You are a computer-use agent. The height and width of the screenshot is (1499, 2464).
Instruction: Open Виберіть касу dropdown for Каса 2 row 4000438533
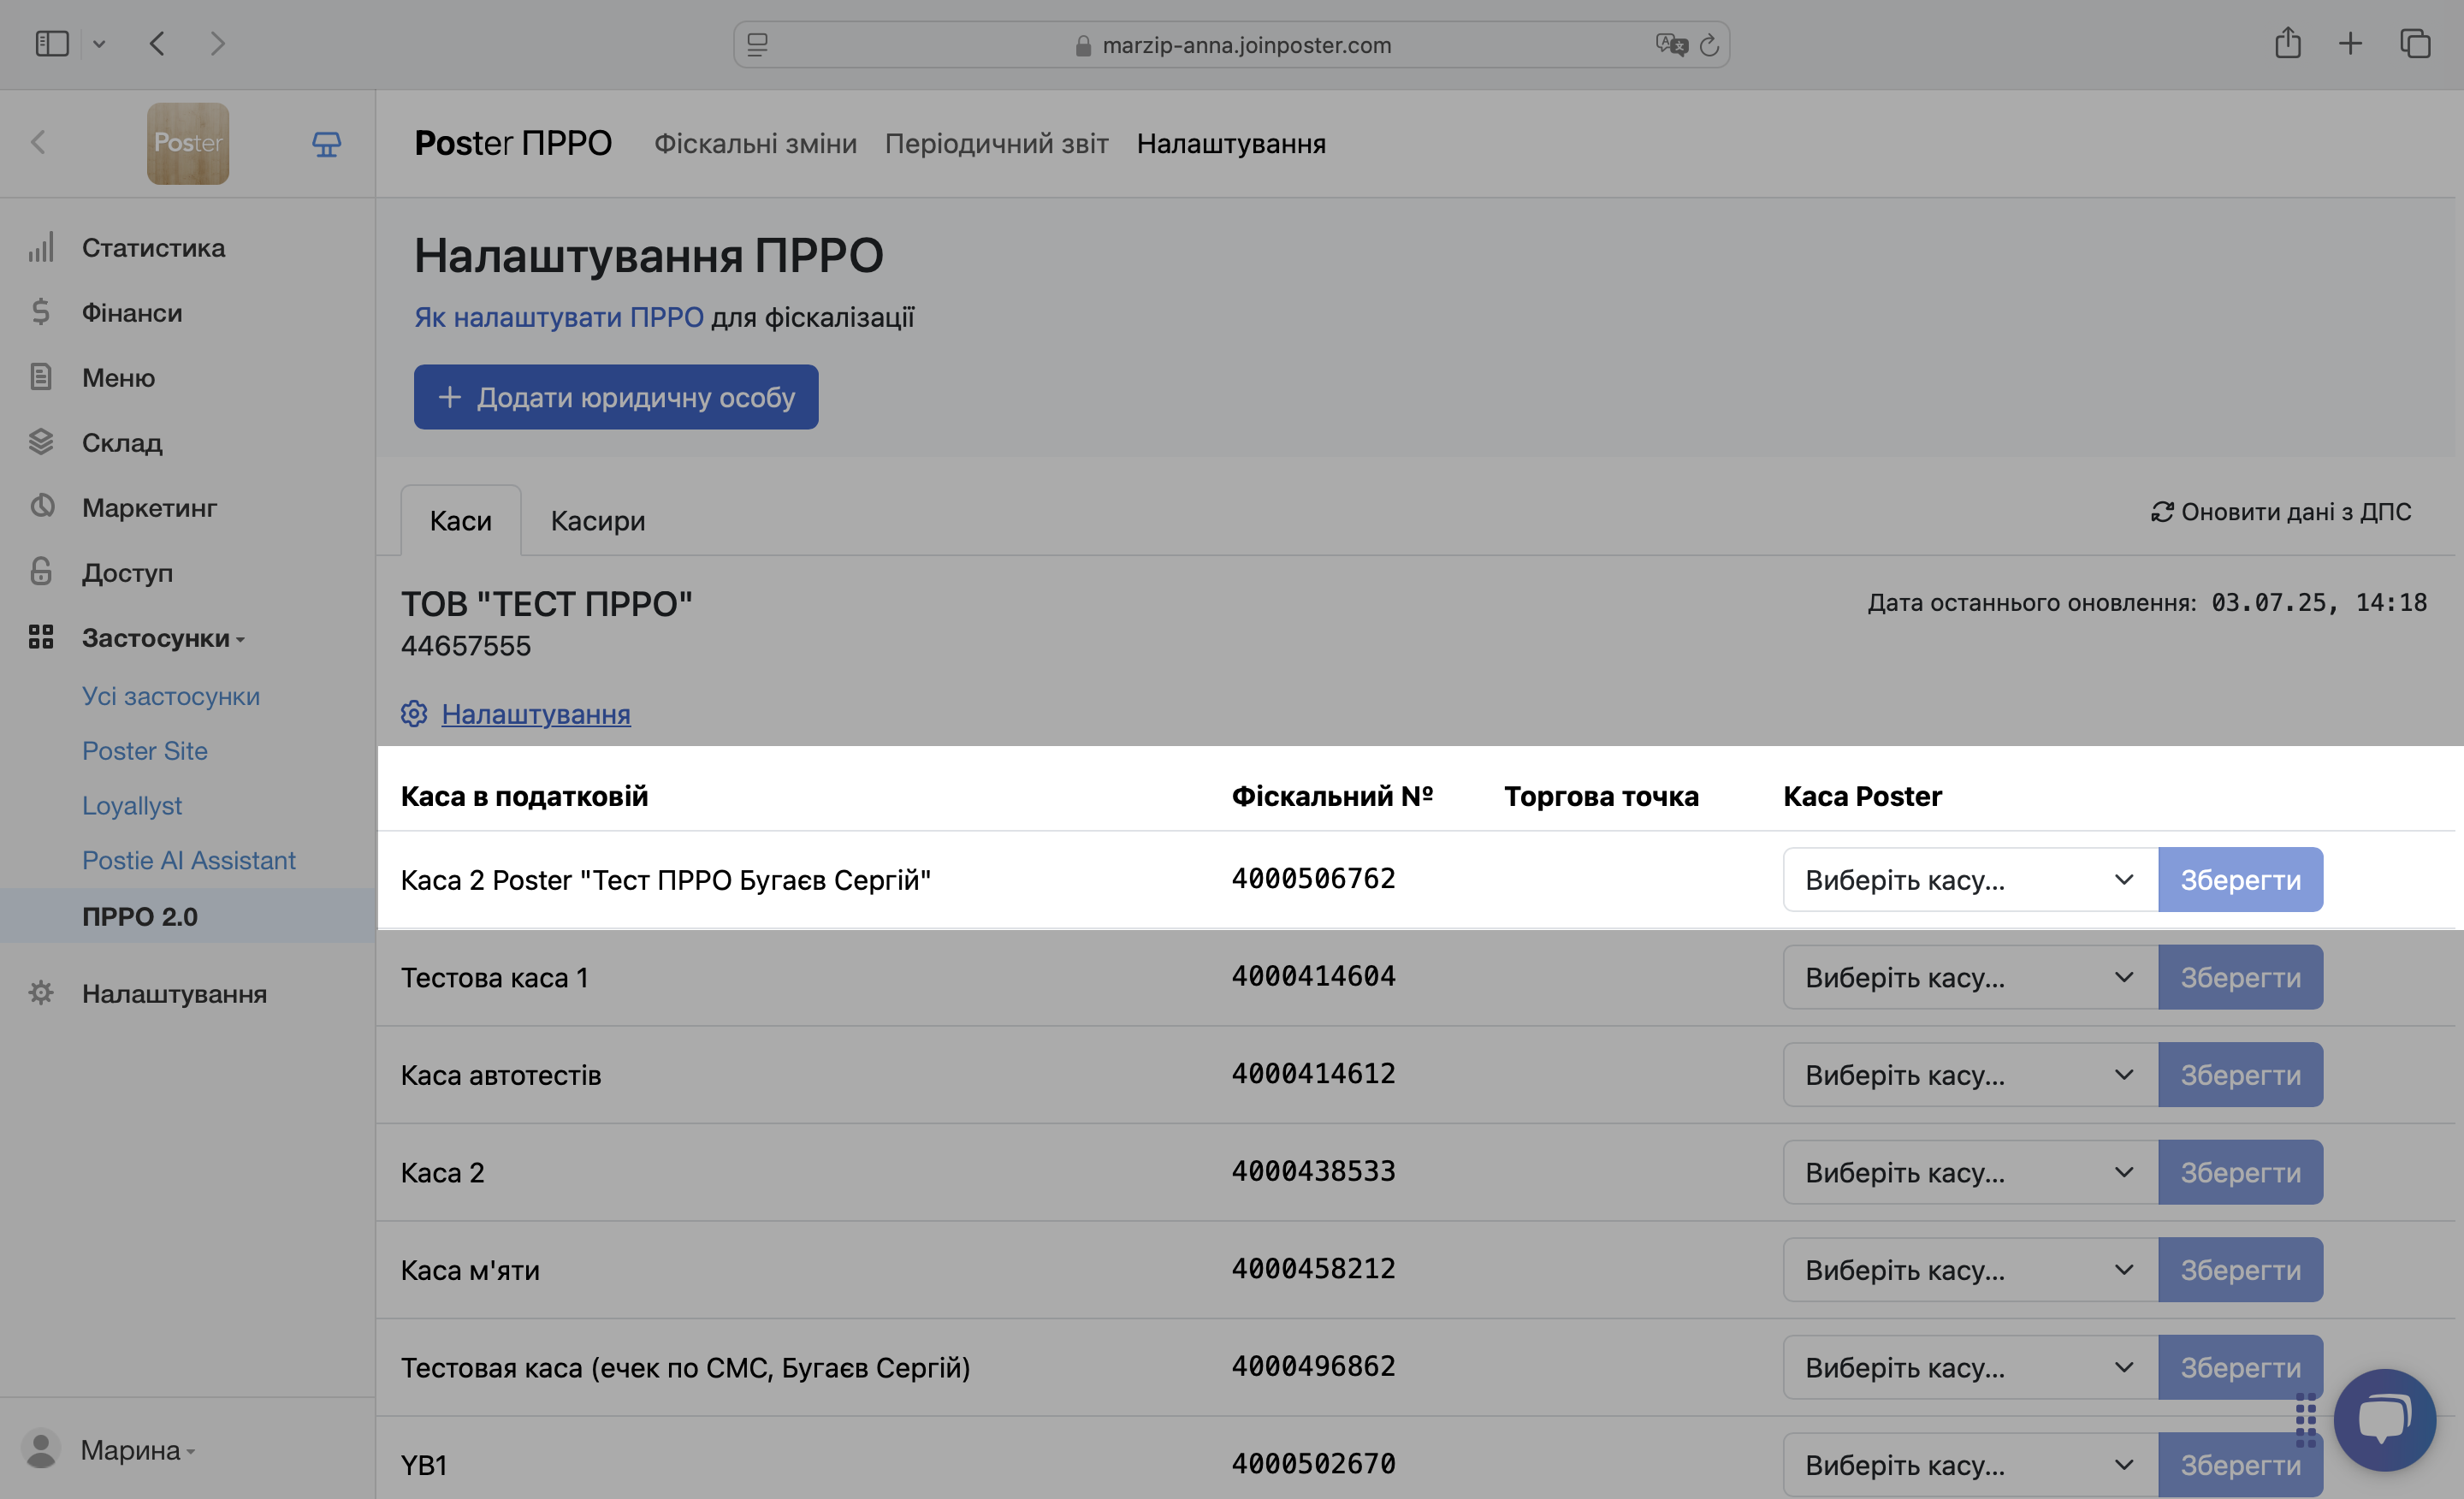point(1970,1172)
